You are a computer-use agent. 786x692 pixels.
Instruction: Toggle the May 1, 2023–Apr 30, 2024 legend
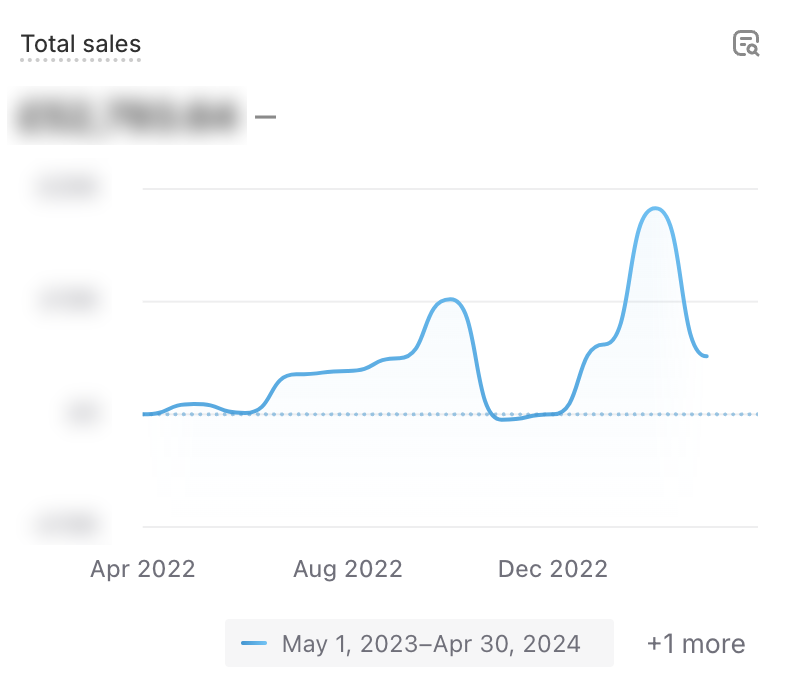click(420, 643)
